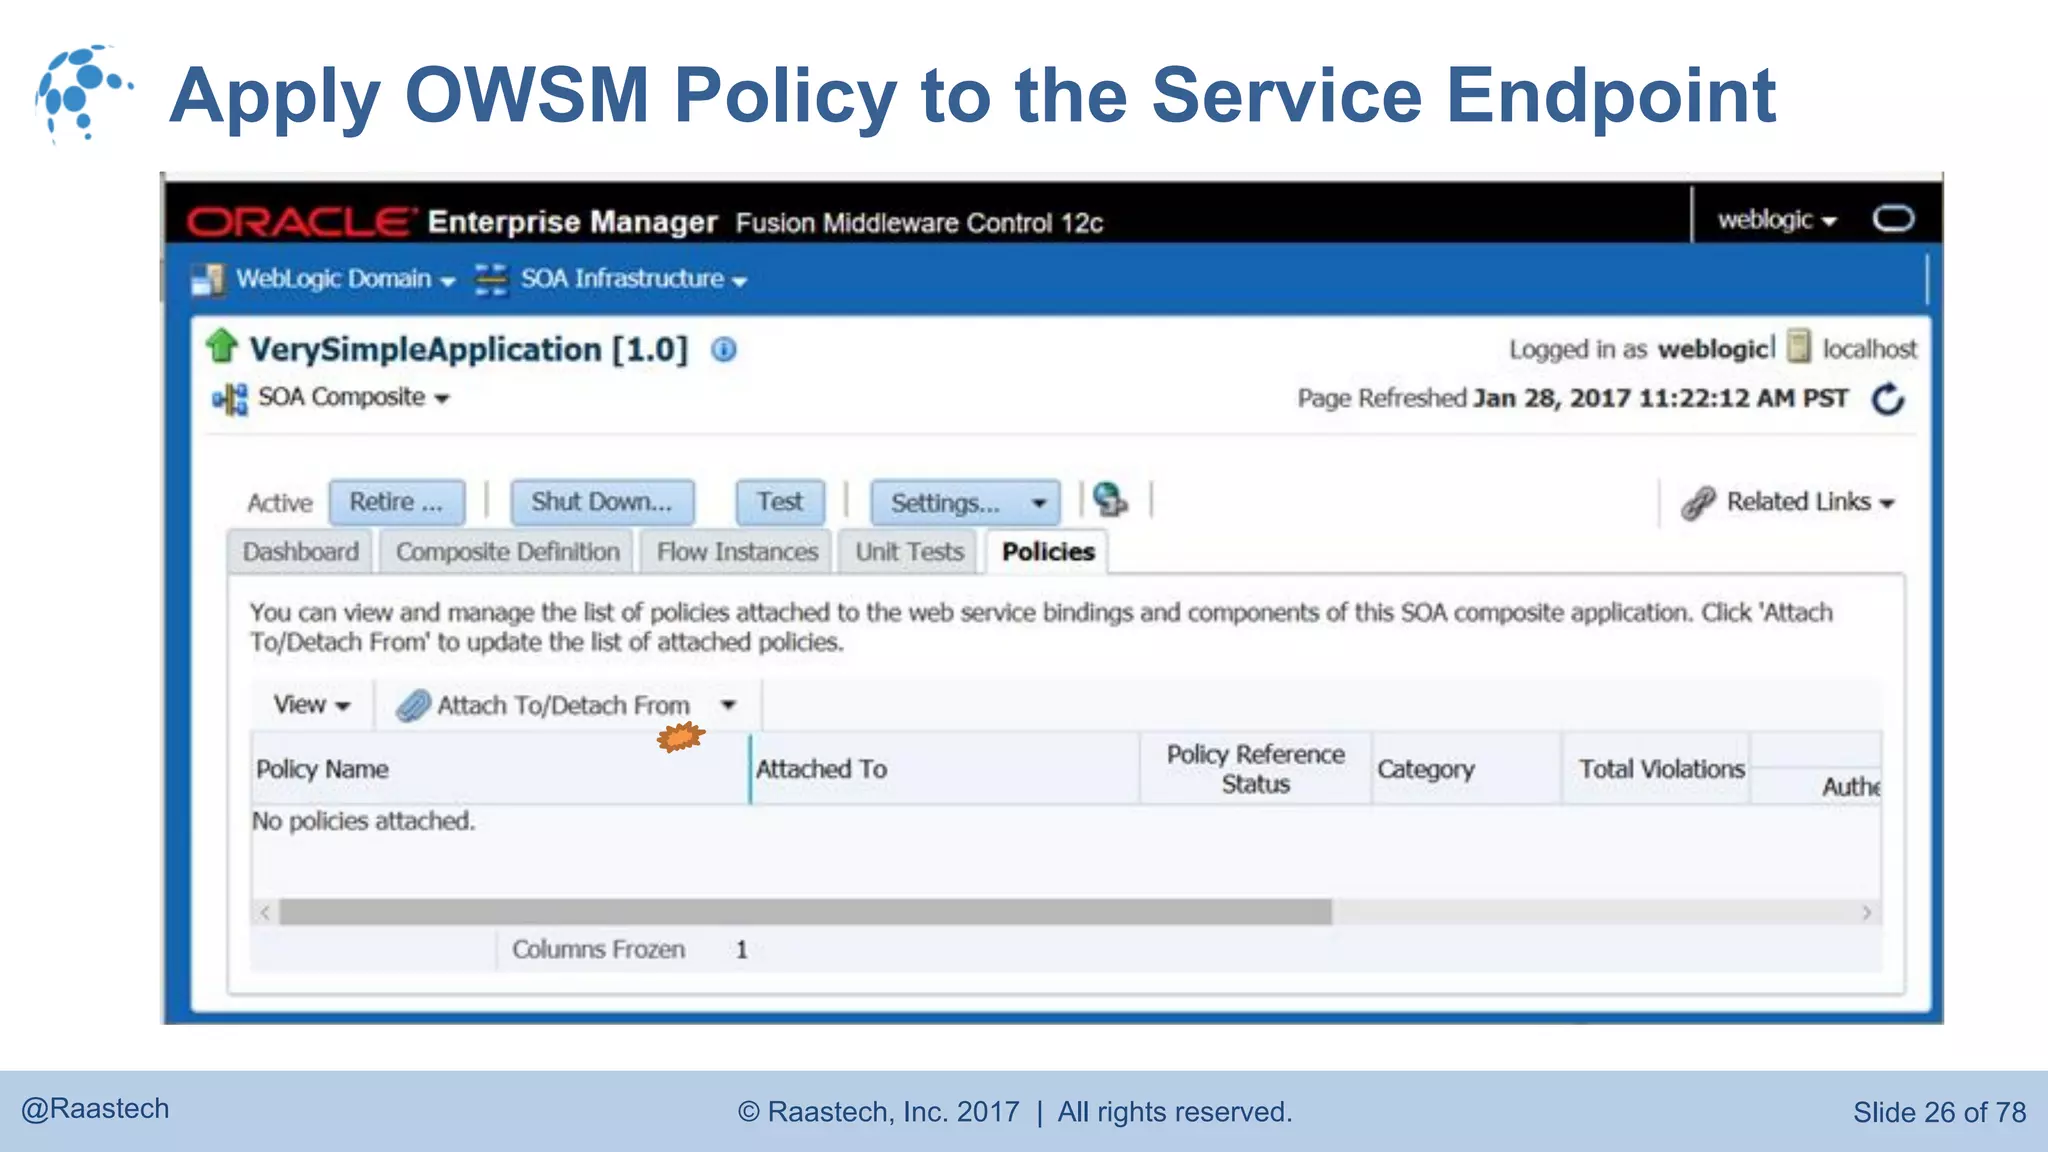This screenshot has width=2048, height=1152.
Task: Click the @Raastech footer text
Action: click(x=95, y=1109)
